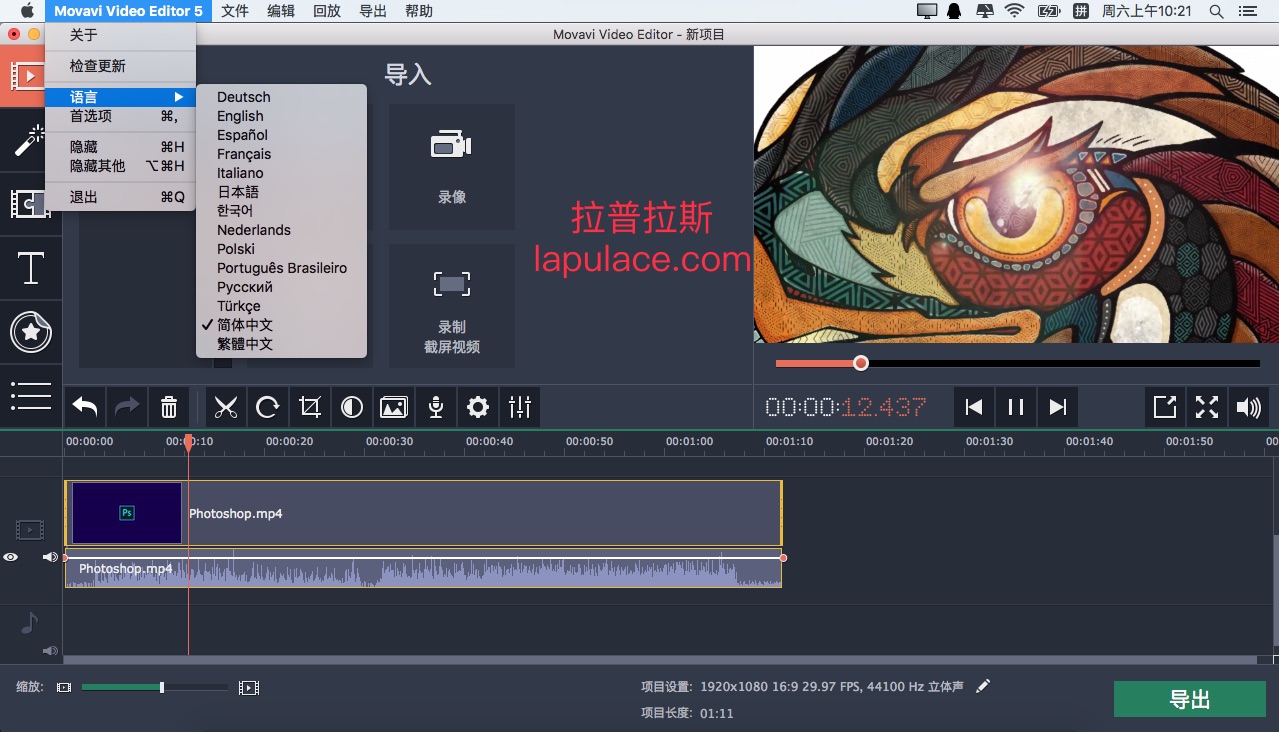This screenshot has width=1279, height=732.
Task: Choose 退出 to quit application
Action: click(x=120, y=197)
